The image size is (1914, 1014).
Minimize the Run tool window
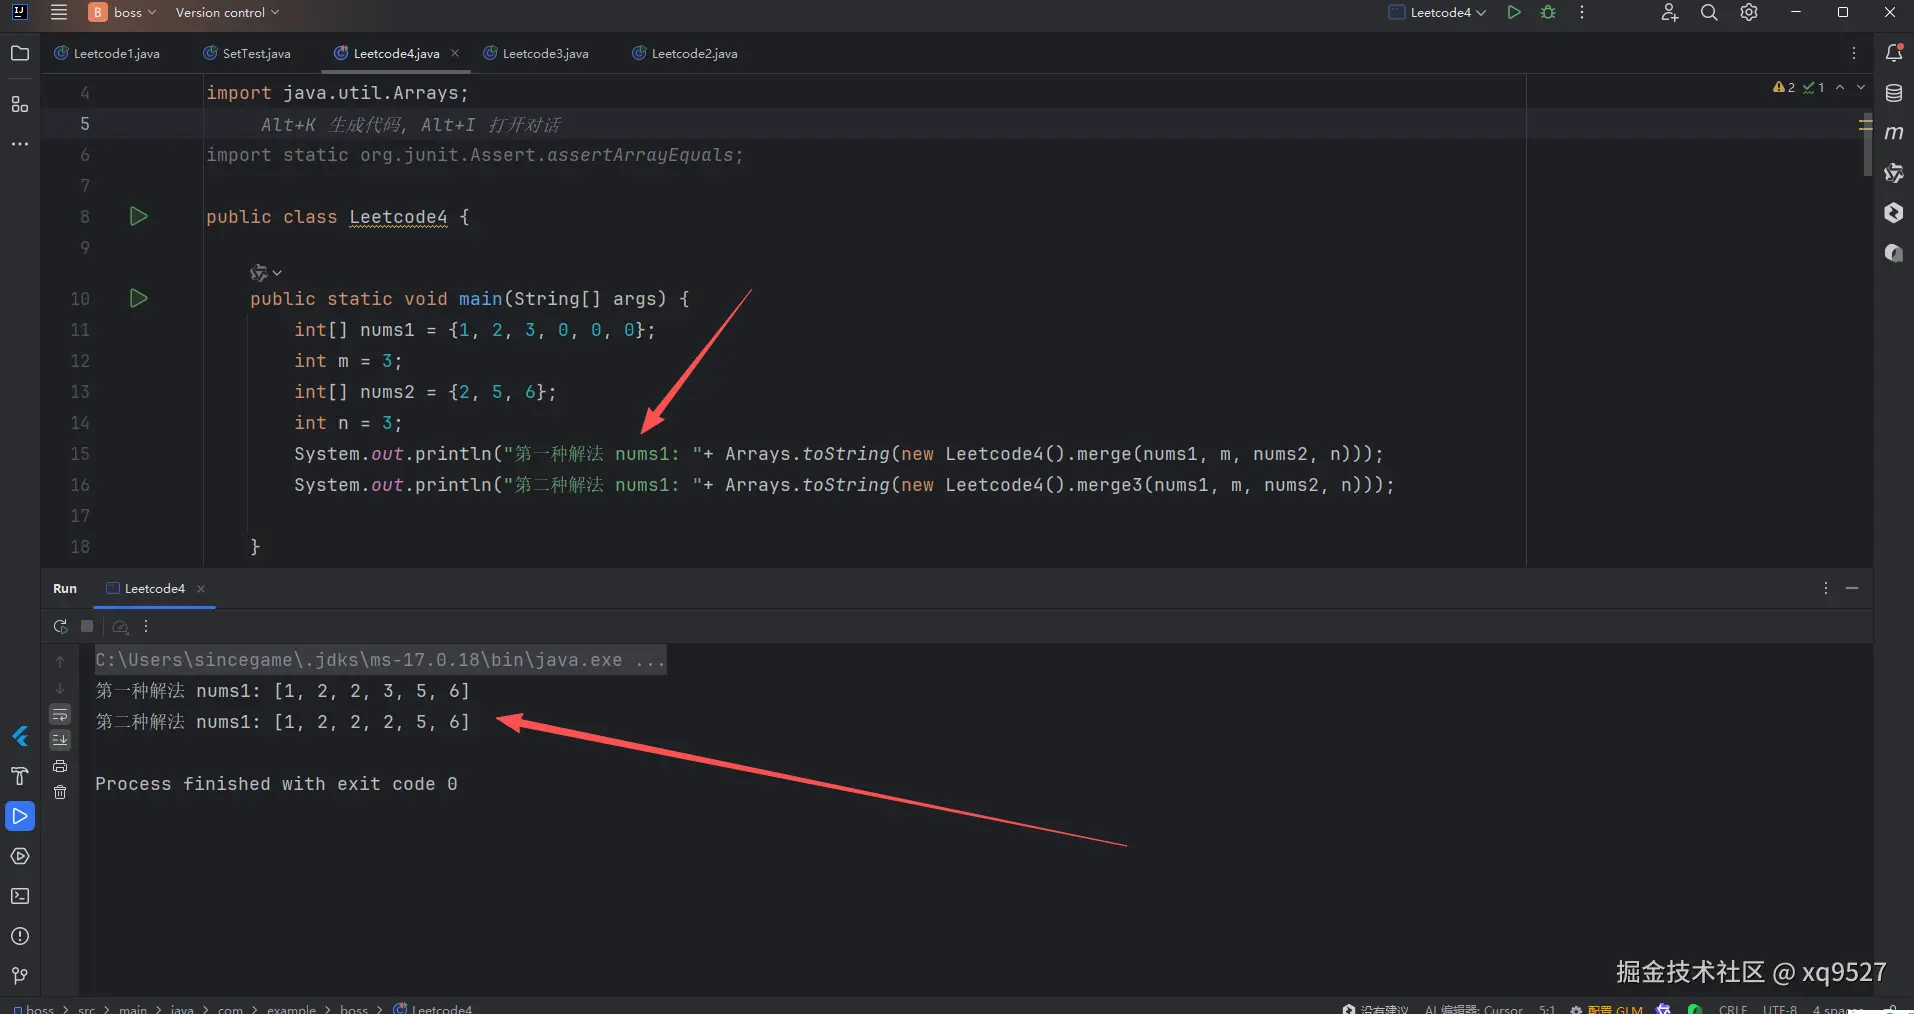pos(1852,588)
